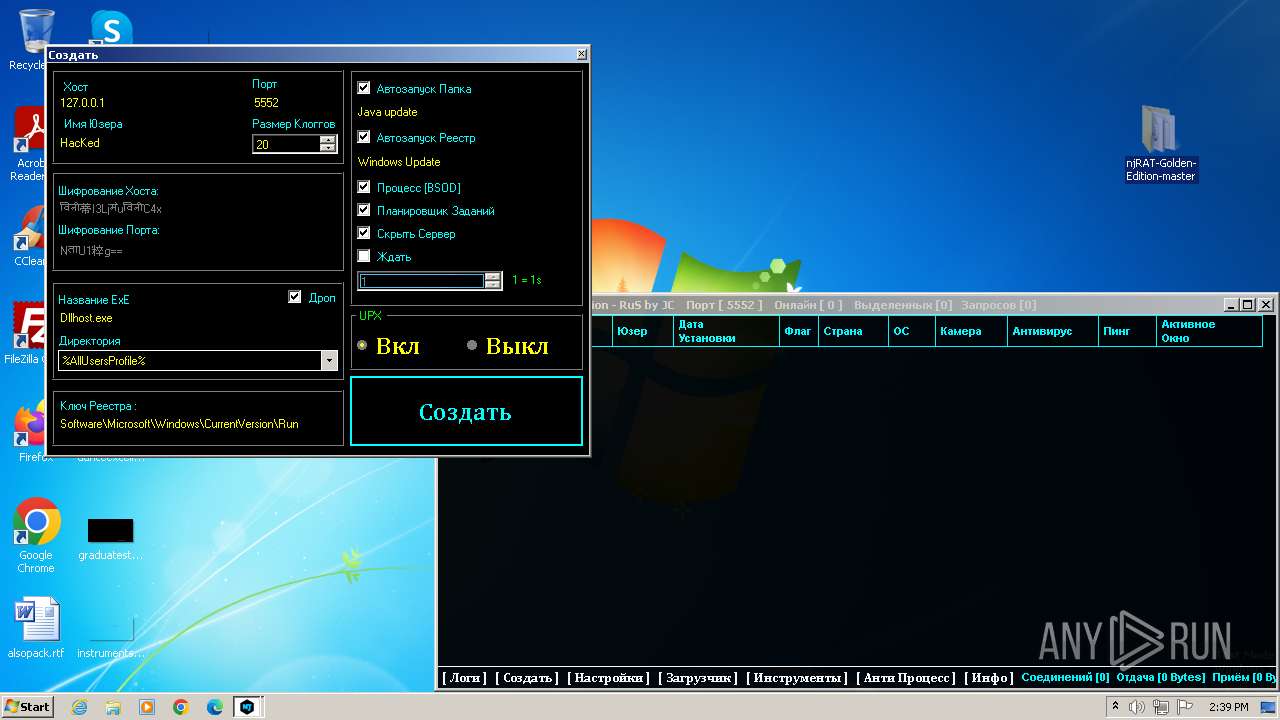Viewport: 1280px width, 720px height.
Task: Open the [ Логи ] menu
Action: [x=464, y=678]
